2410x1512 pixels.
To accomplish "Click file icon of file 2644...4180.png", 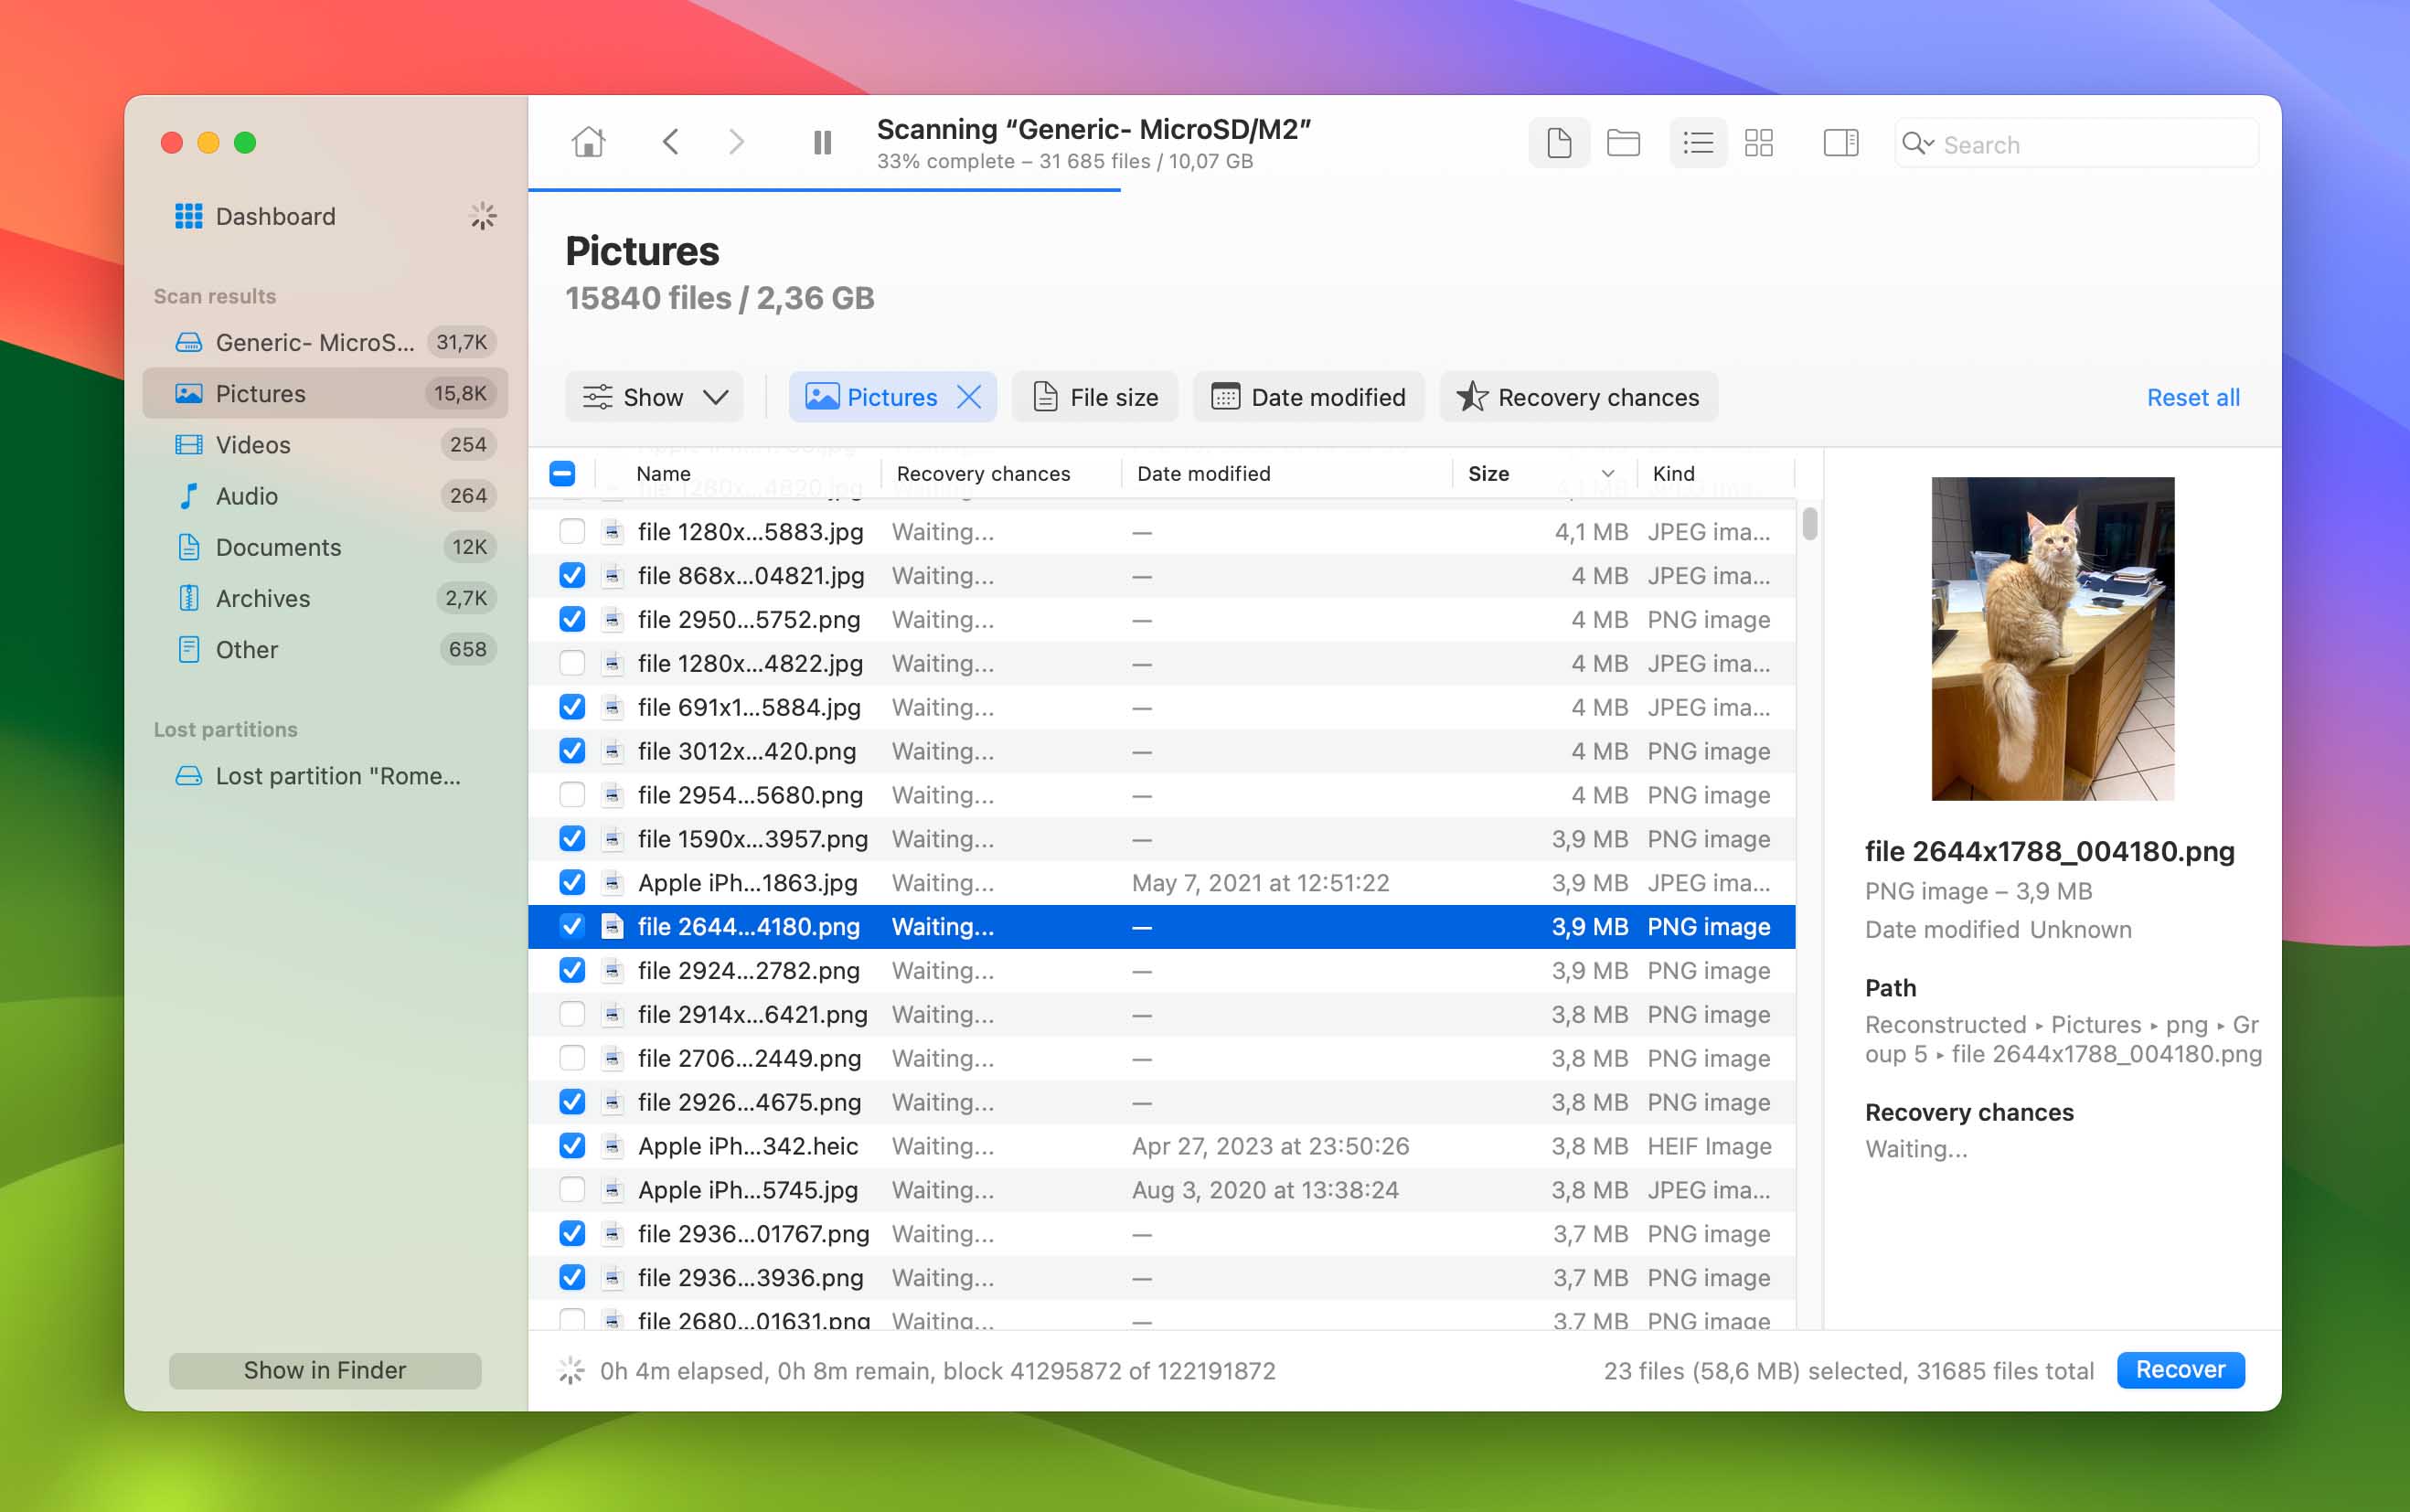I will coord(612,926).
